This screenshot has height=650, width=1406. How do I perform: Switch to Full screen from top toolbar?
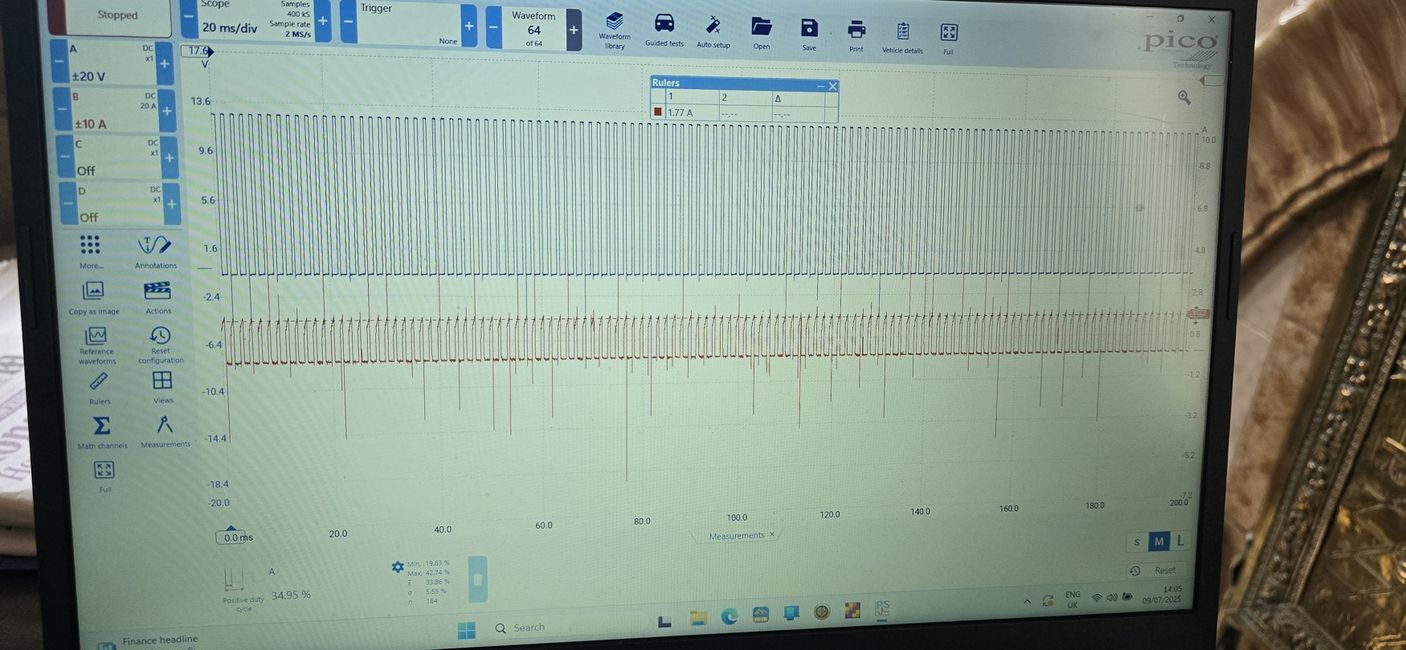[x=949, y=36]
